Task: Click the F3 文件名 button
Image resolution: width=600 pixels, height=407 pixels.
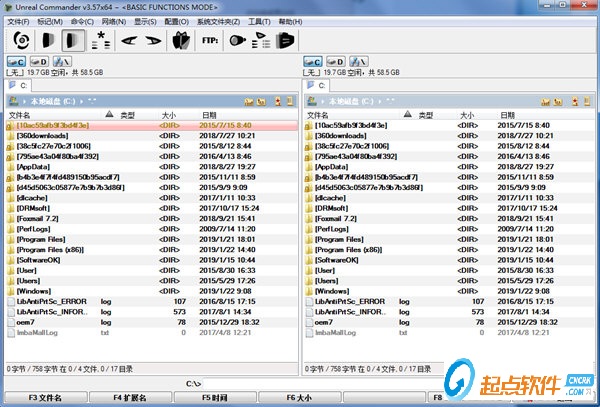Action: [45, 397]
